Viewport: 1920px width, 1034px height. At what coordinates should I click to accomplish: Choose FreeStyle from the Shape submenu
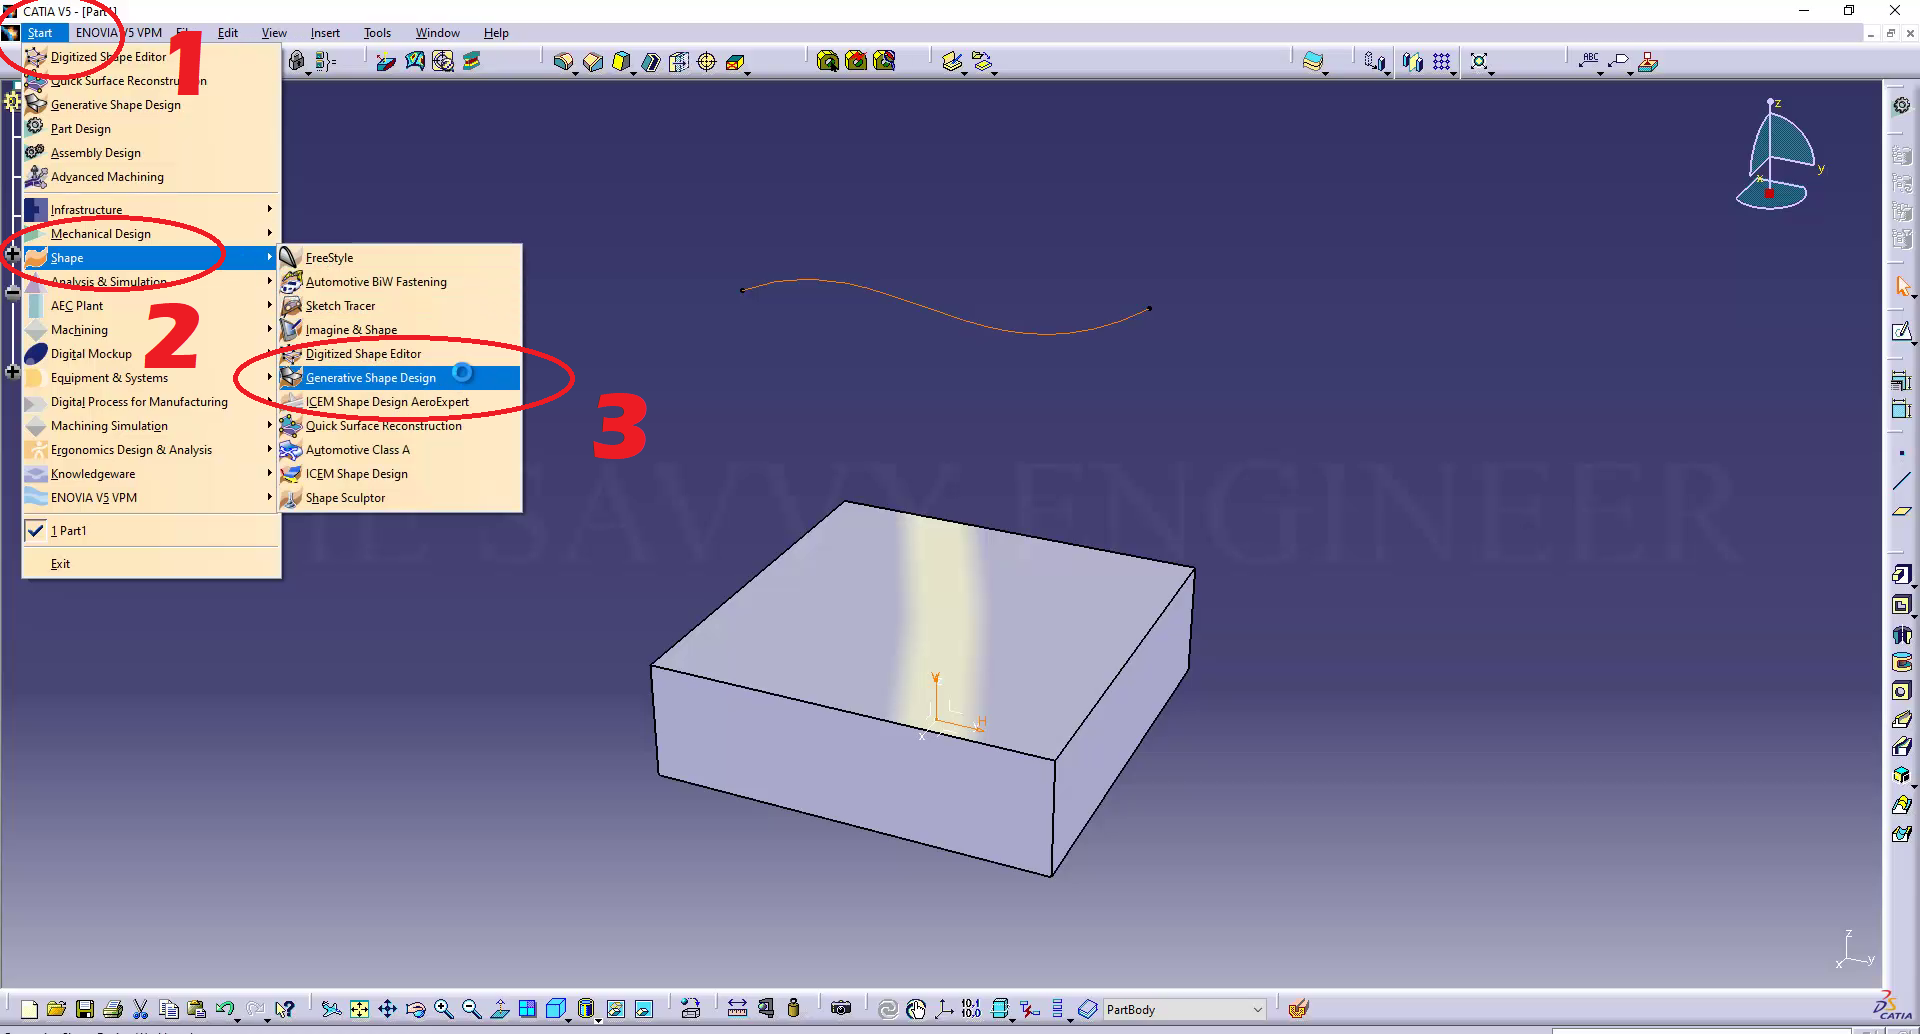(329, 258)
